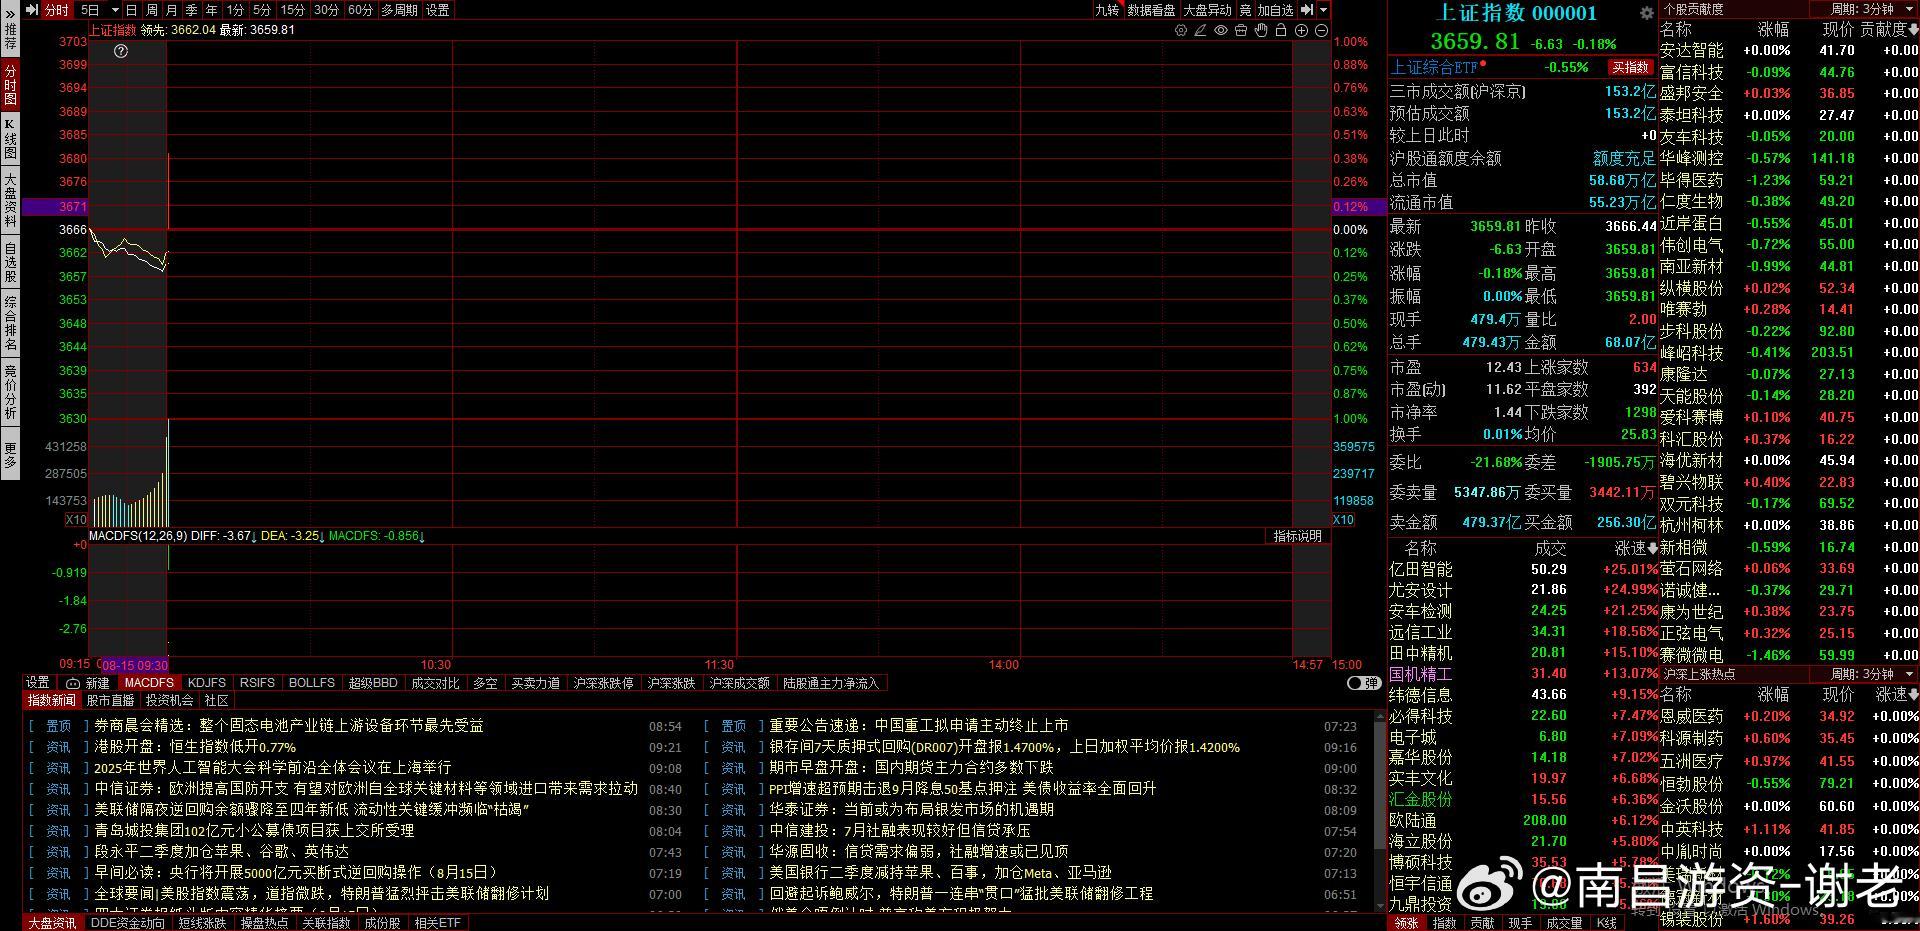Image resolution: width=1920 pixels, height=931 pixels.
Task: Switch to the 相关ETF bottom tab
Action: click(437, 923)
